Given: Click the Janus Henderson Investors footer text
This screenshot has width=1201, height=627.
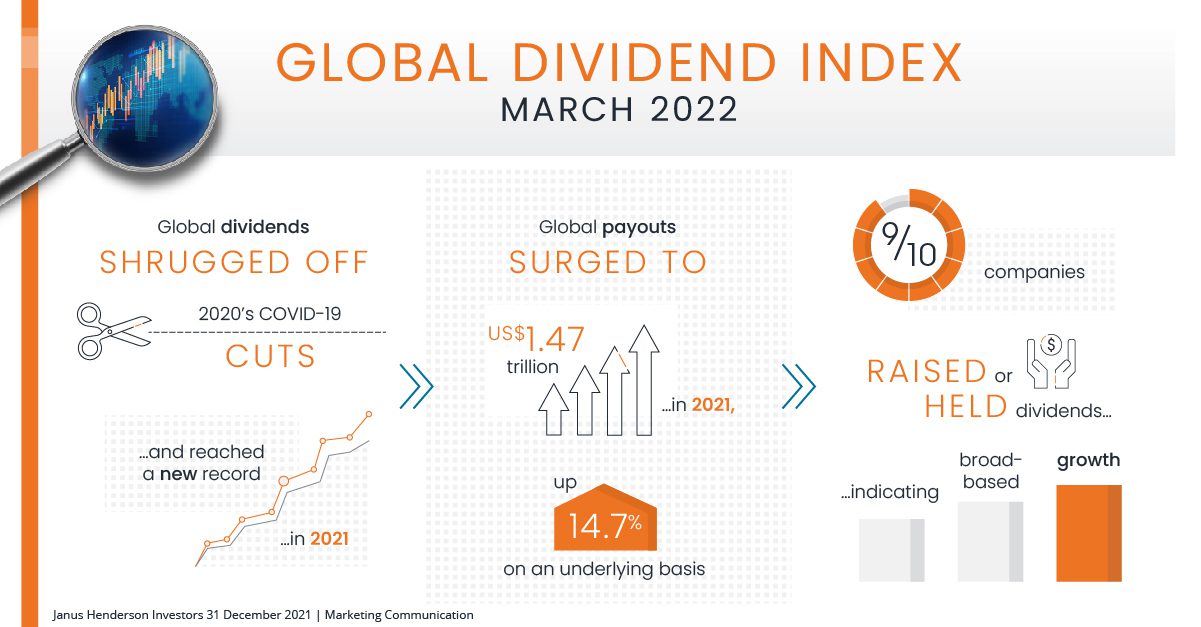Looking at the screenshot, I should point(263,616).
